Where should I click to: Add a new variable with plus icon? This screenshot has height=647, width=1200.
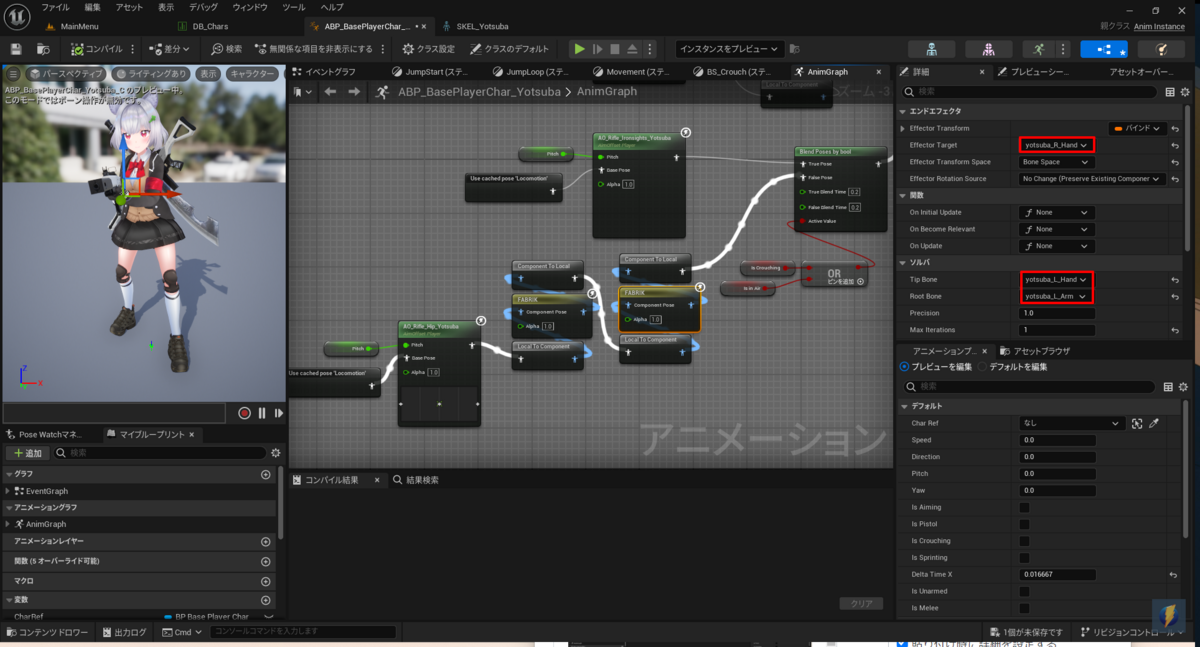coord(266,600)
